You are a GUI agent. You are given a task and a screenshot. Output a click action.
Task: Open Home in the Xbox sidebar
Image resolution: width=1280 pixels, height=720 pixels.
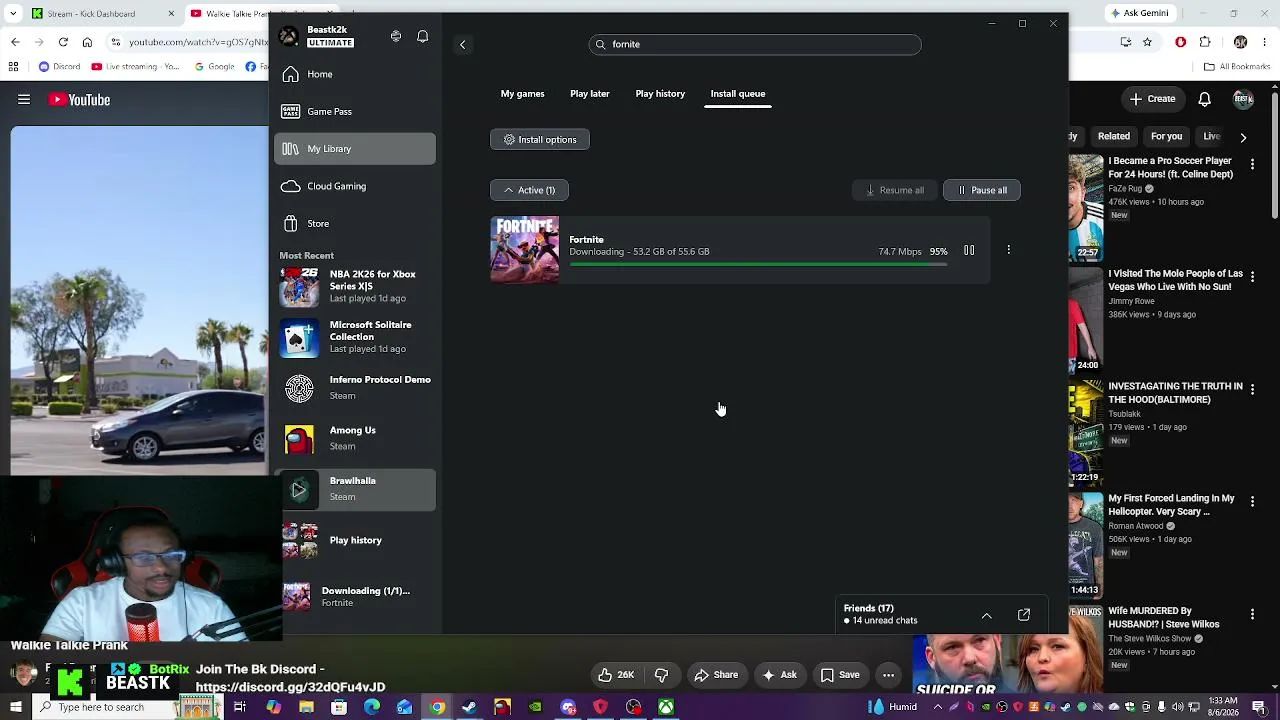pyautogui.click(x=355, y=74)
